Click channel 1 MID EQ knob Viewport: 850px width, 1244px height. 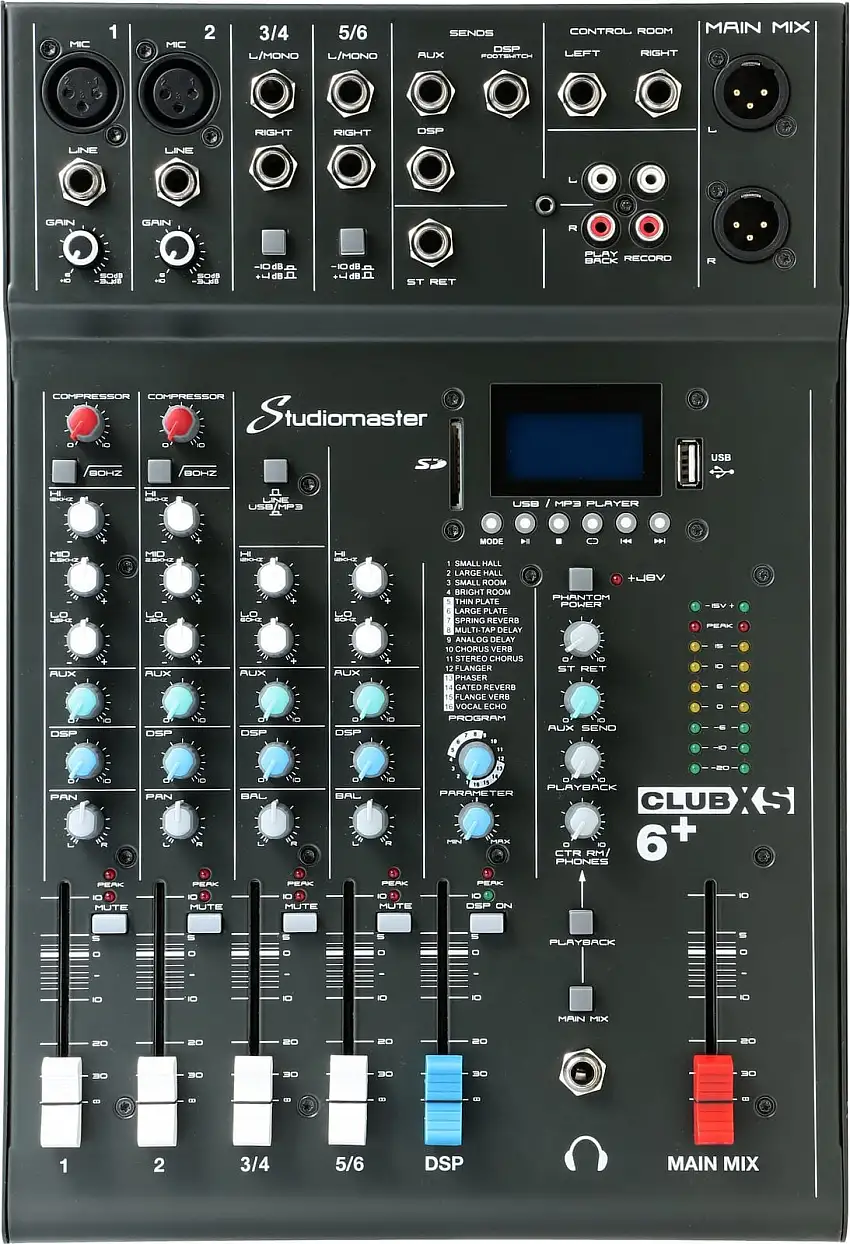(x=85, y=577)
